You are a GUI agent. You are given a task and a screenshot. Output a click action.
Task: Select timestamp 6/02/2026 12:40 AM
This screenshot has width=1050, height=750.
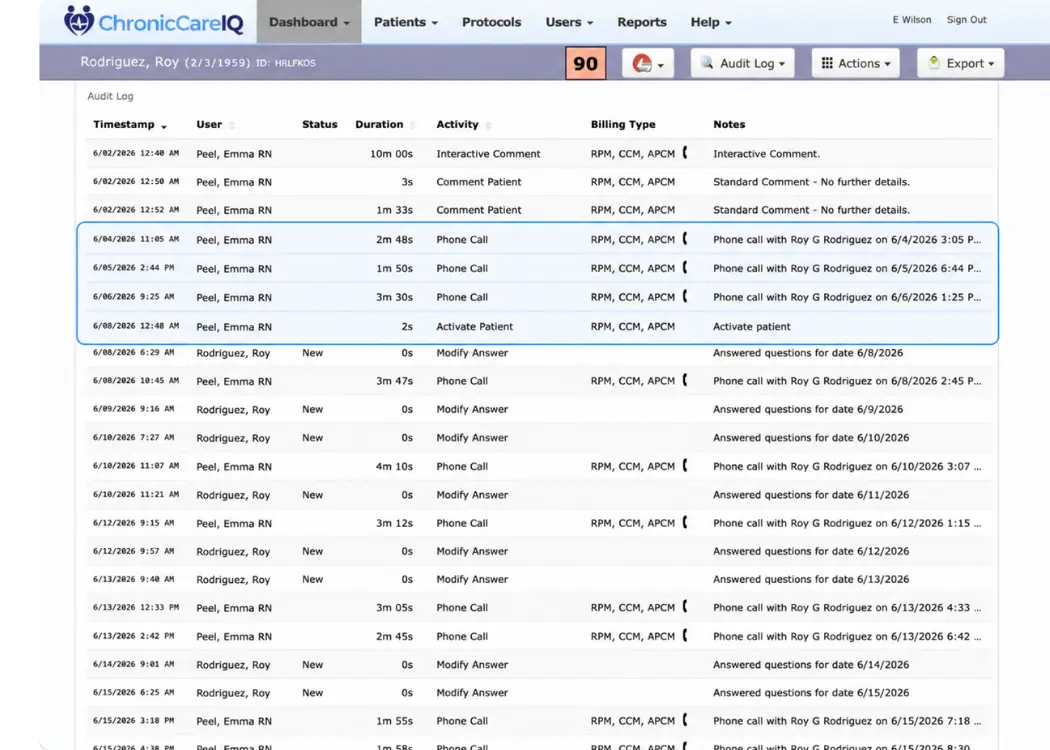click(136, 153)
